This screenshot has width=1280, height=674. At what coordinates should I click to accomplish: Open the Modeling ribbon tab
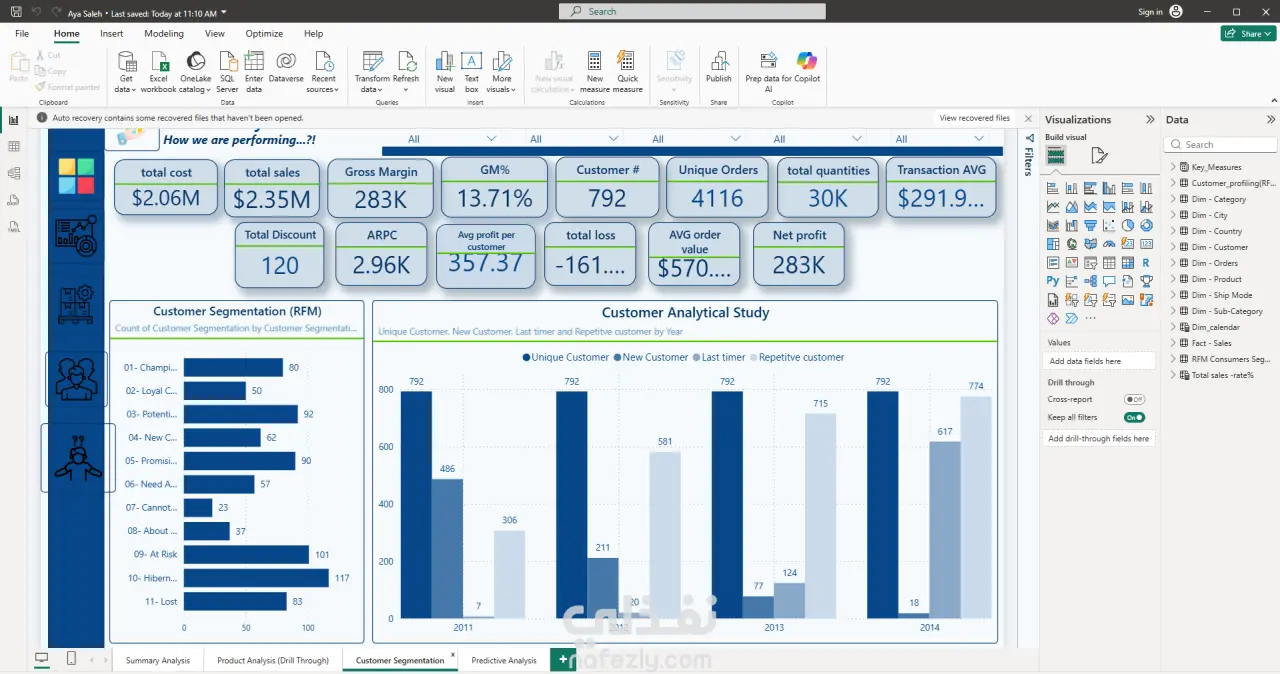click(x=163, y=33)
